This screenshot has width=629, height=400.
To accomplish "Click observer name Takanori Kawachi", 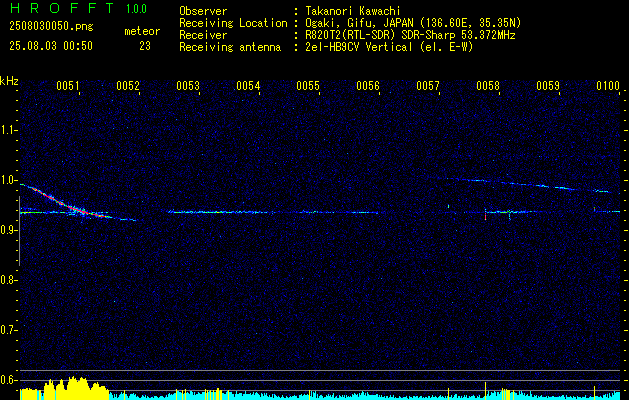I will click(353, 11).
